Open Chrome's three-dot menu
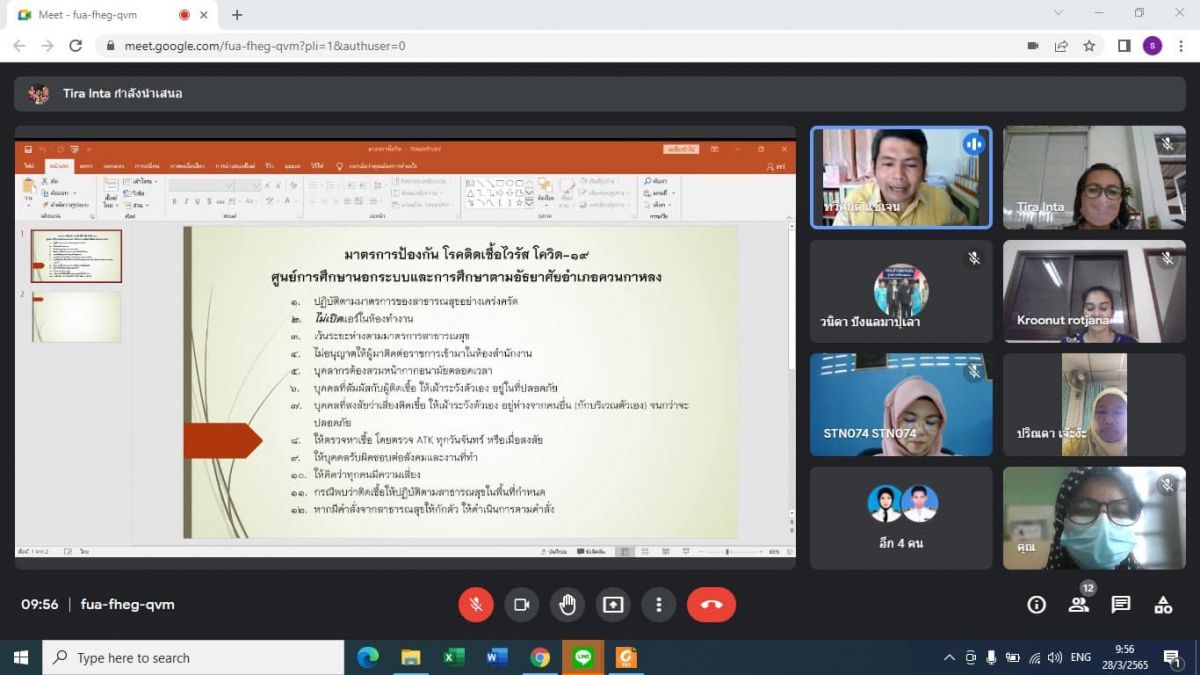 pos(1181,46)
